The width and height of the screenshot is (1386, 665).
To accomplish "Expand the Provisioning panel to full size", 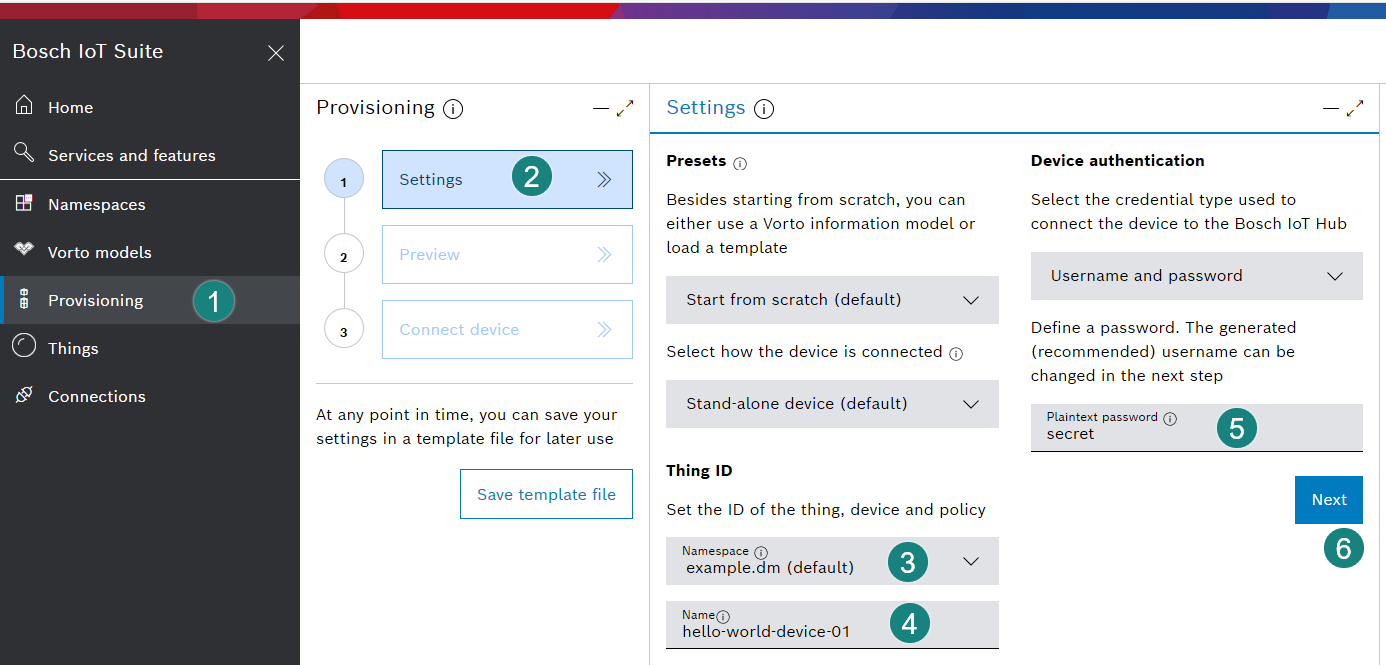I will (x=625, y=108).
